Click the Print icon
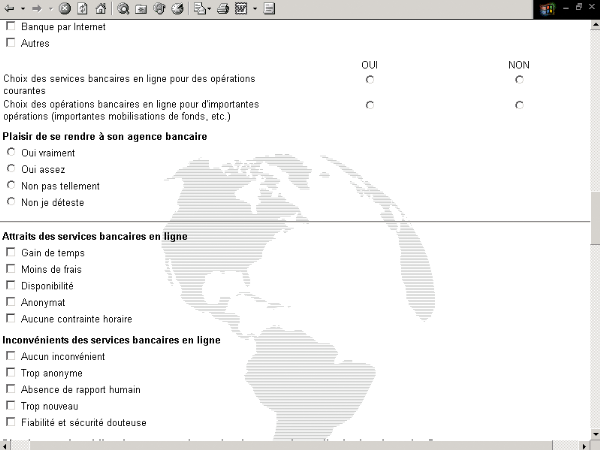Viewport: 600px width, 450px height. pos(223,8)
